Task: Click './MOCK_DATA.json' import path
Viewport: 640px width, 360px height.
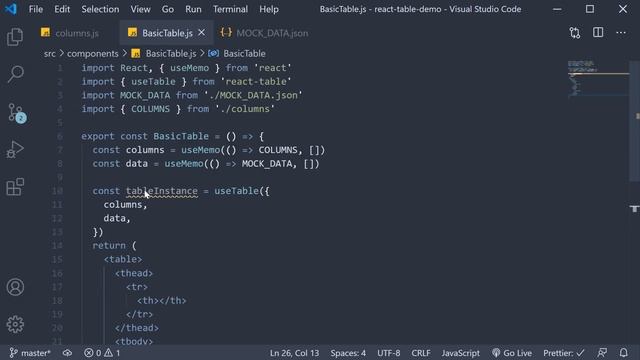Action: pyautogui.click(x=253, y=95)
